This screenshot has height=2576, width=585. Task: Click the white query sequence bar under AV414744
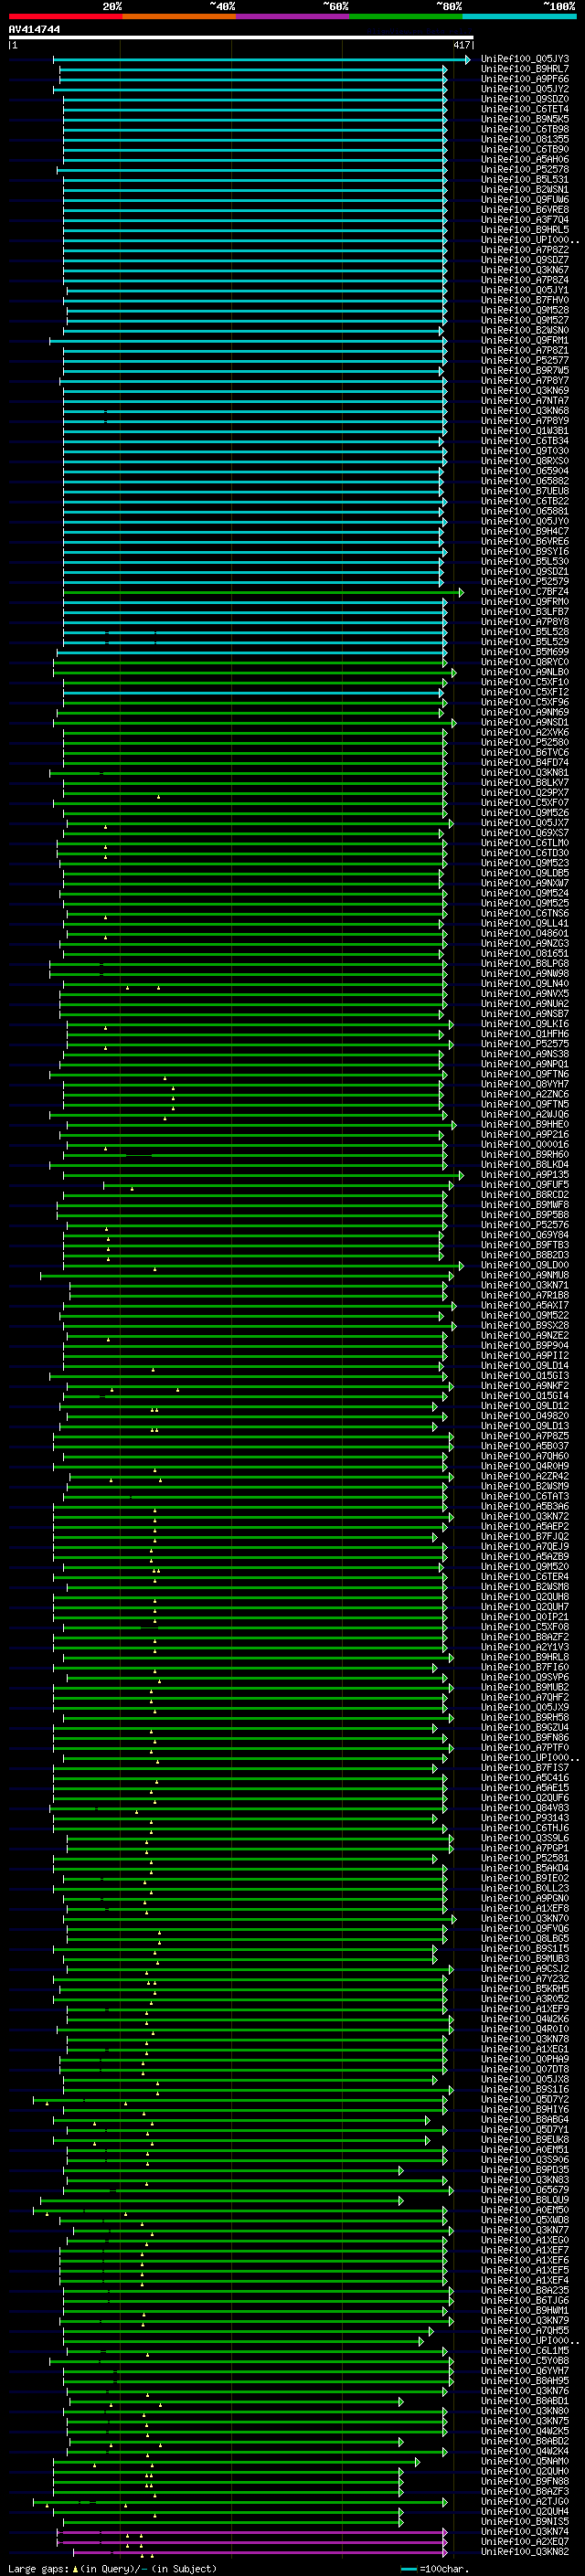pyautogui.click(x=241, y=38)
